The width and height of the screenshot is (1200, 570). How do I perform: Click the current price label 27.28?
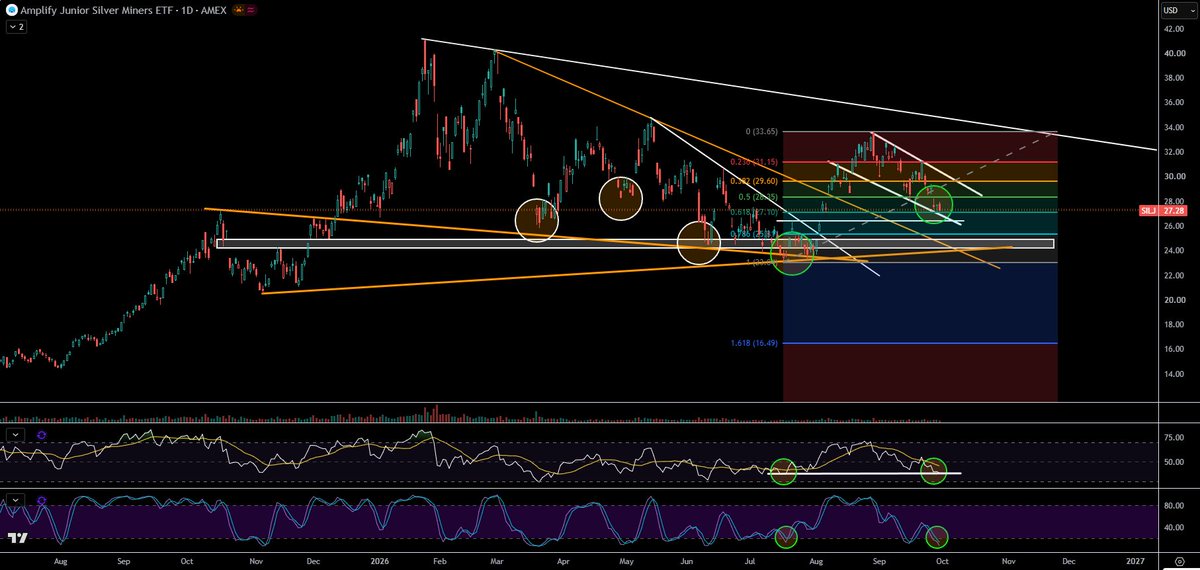1172,211
